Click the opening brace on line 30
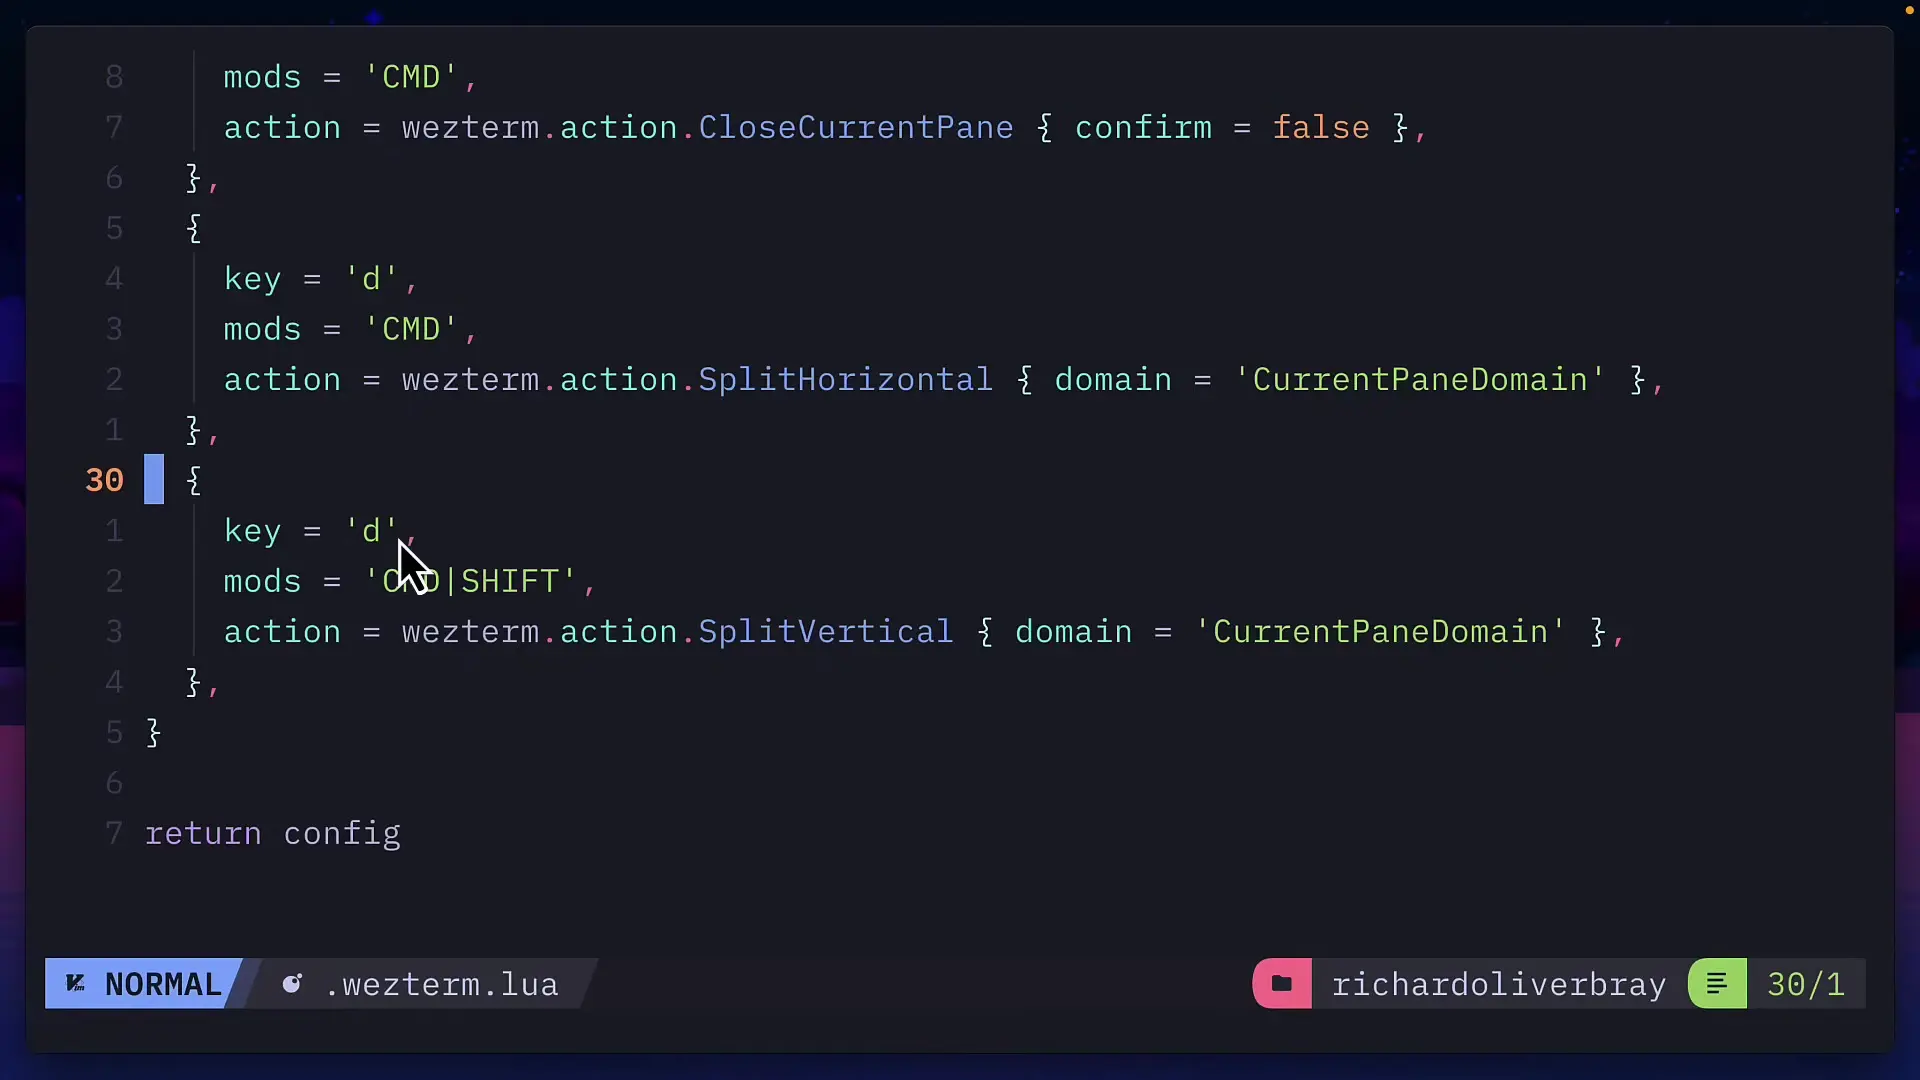Viewport: 1920px width, 1080px height. [x=194, y=480]
